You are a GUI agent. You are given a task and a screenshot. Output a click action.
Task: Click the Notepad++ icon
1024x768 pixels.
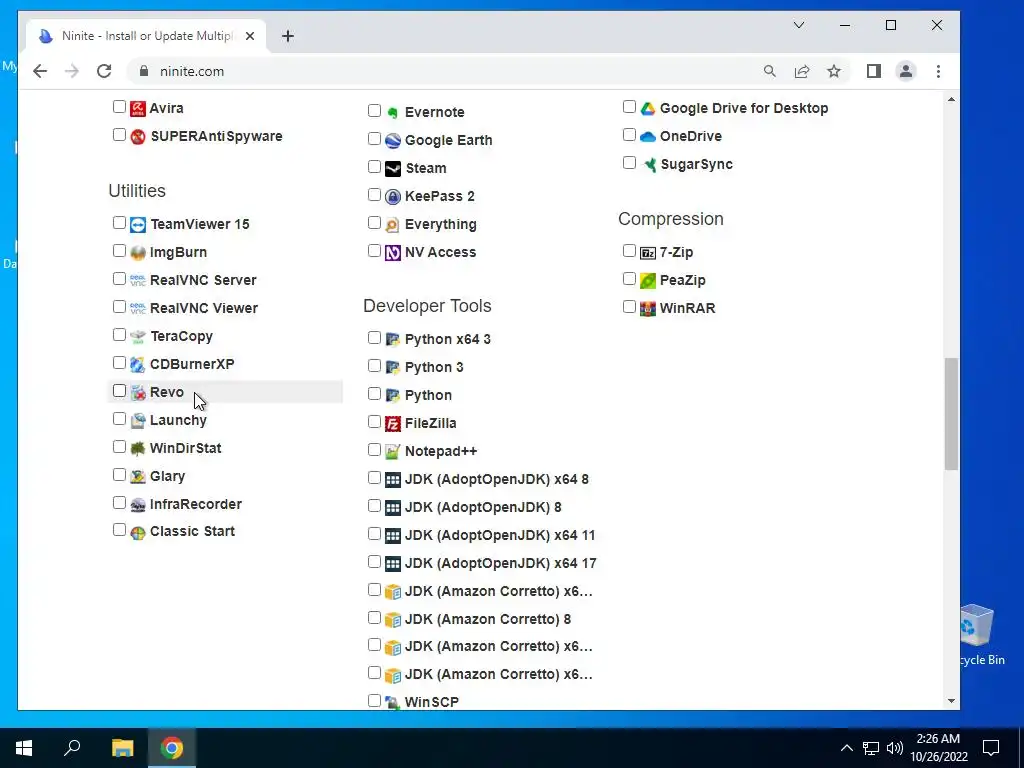click(392, 452)
